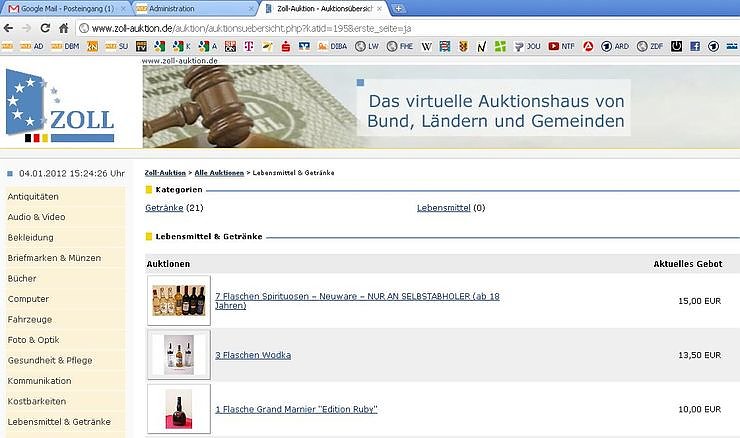Viewport: 740px width, 438px height.
Task: Select Antiquitäten in the sidebar
Action: point(33,196)
